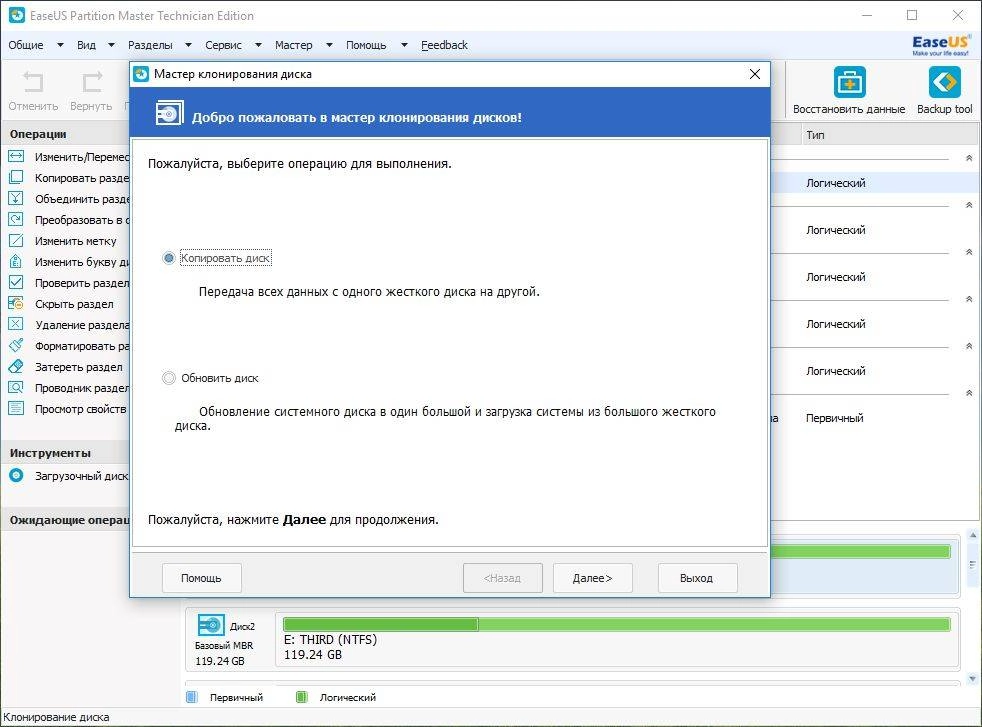Click the Проверить раздел check icon
The image size is (982, 727).
click(16, 282)
